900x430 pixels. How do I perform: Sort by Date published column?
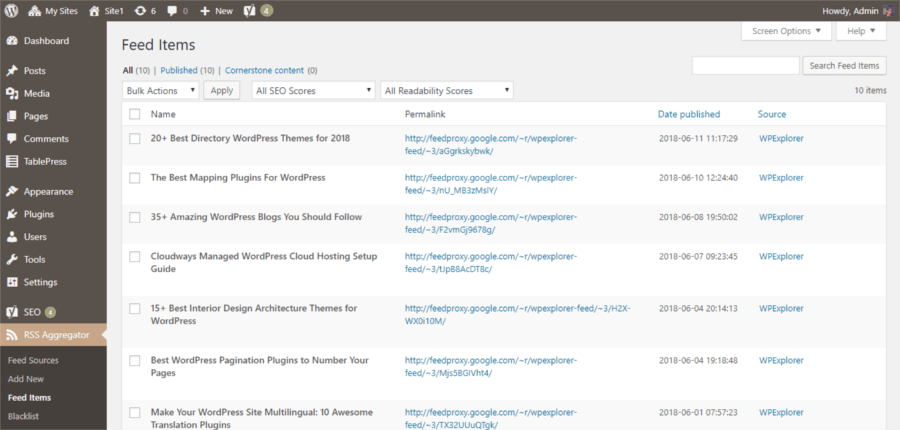(689, 114)
